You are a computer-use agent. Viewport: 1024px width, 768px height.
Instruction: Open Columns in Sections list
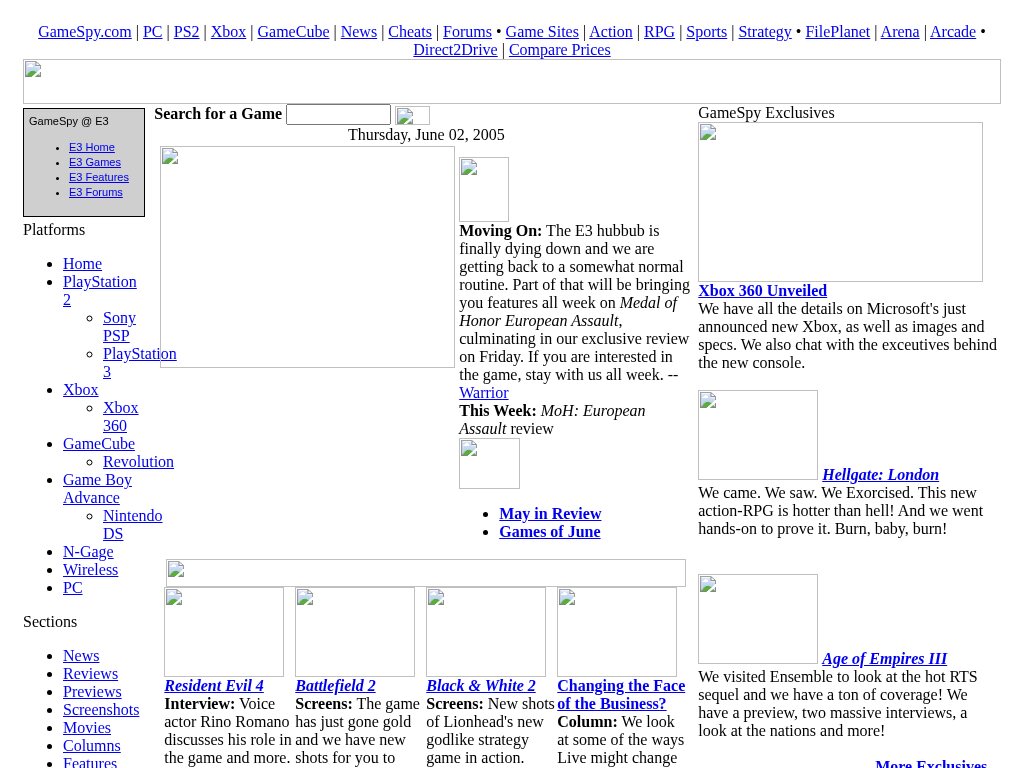click(x=91, y=746)
